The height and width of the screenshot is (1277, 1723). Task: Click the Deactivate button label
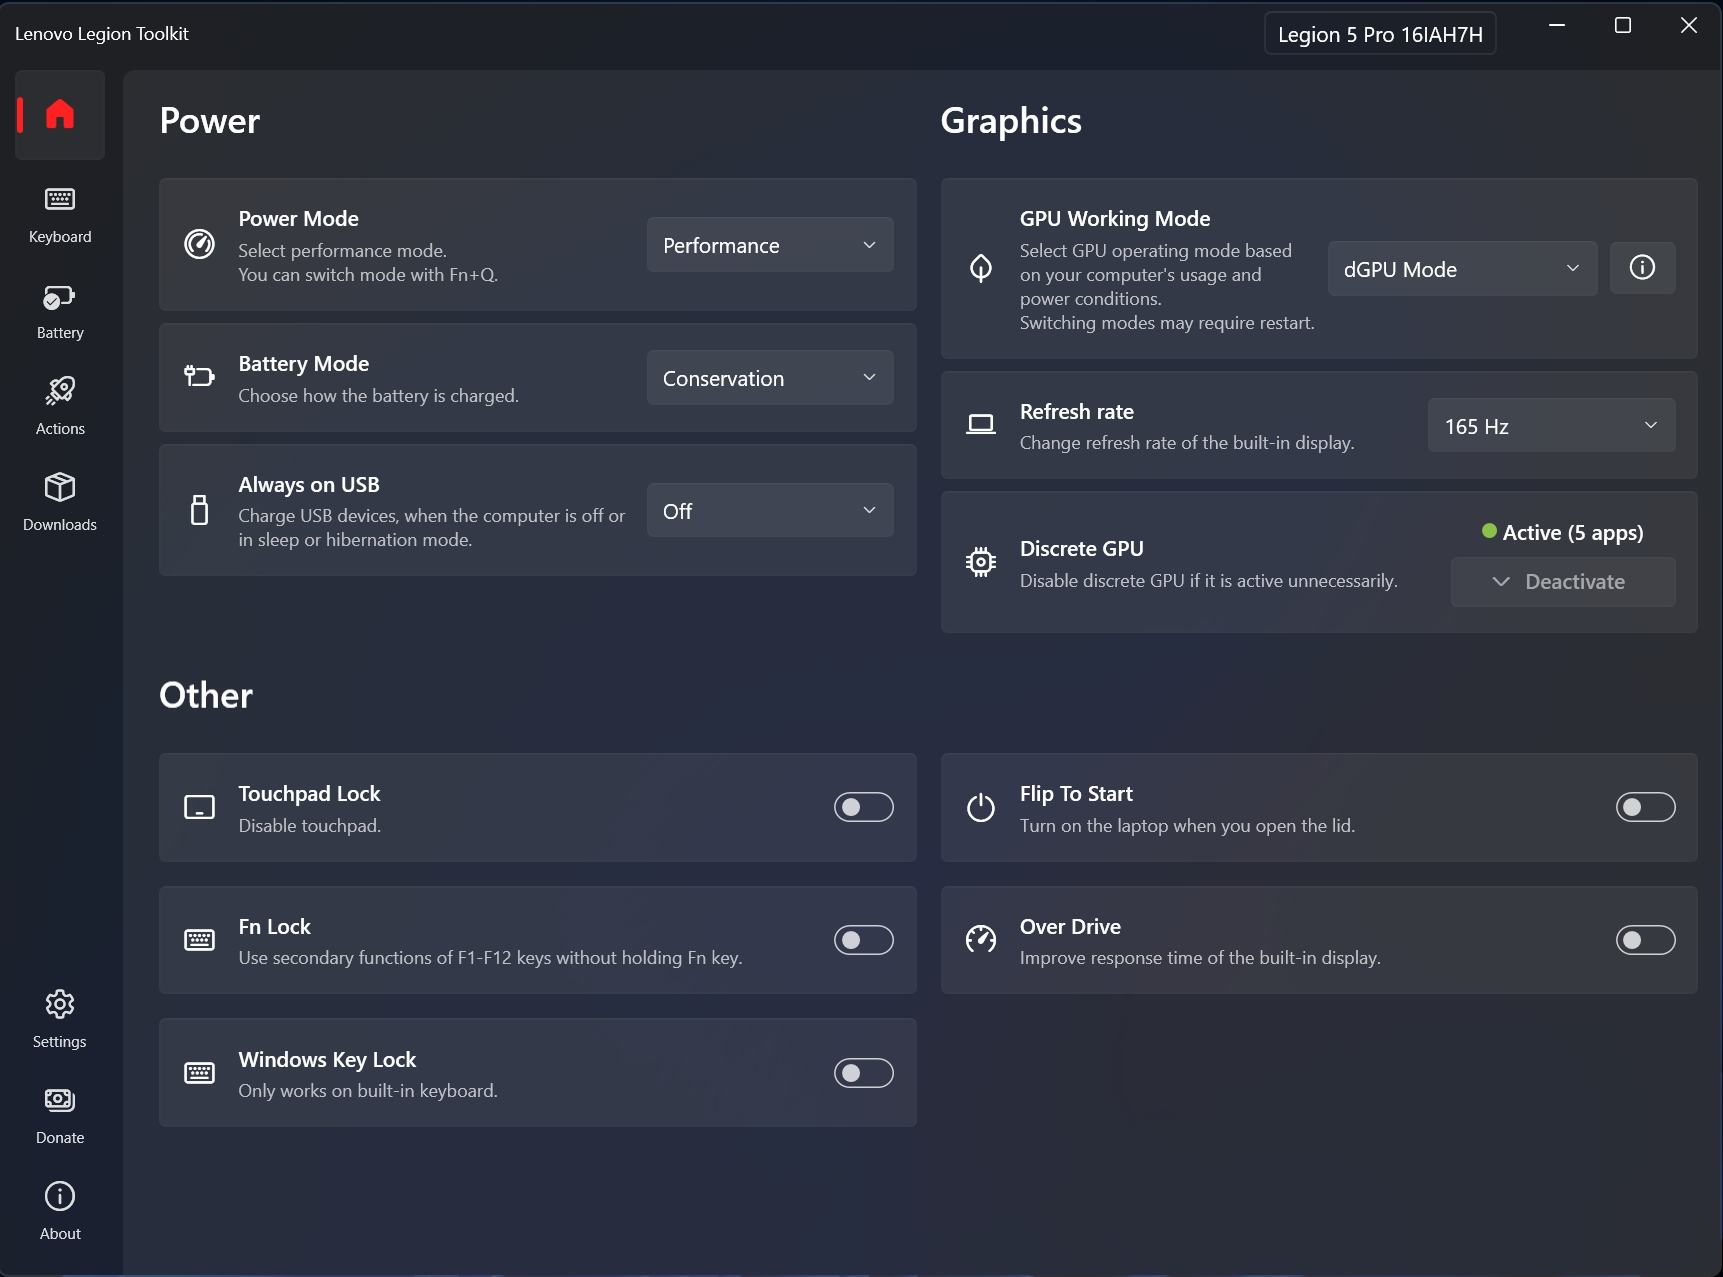coord(1575,581)
